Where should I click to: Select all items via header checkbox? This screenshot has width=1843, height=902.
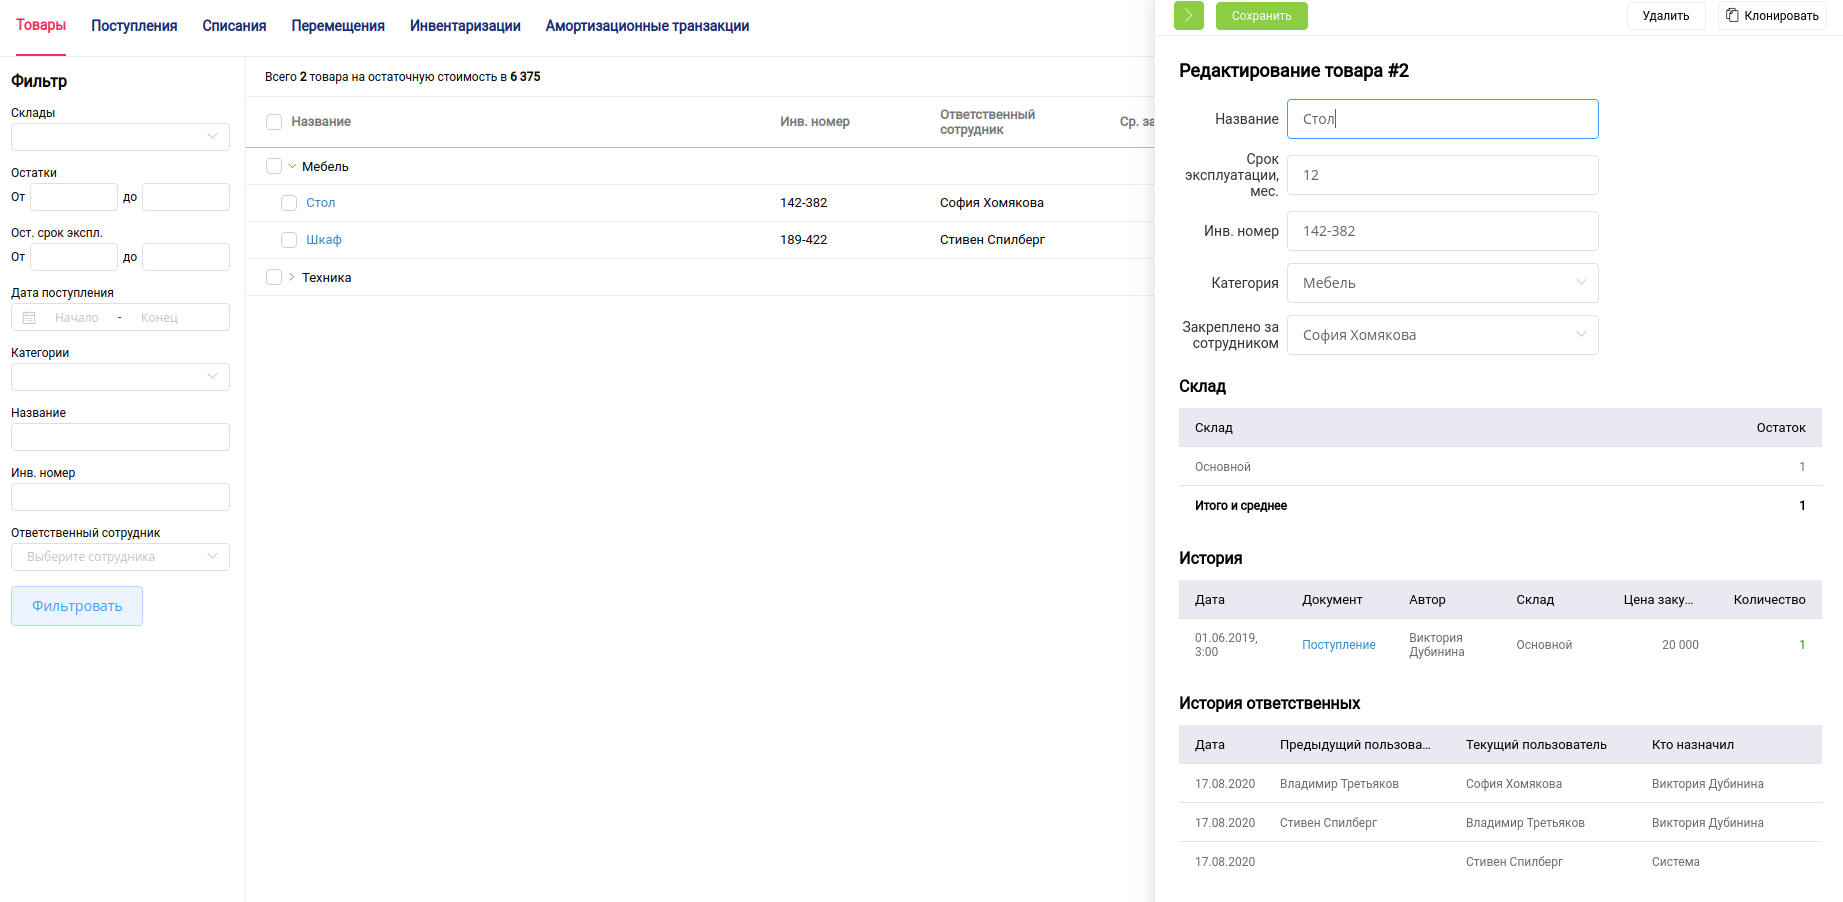coord(274,122)
